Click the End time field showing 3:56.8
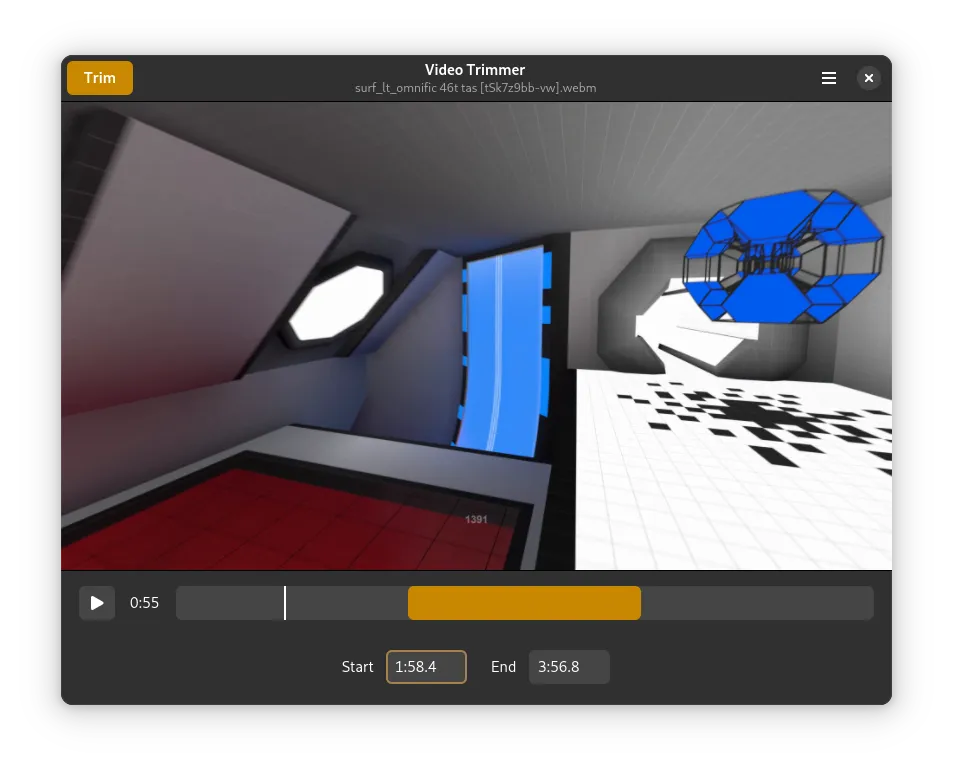This screenshot has height=772, width=953. point(569,667)
